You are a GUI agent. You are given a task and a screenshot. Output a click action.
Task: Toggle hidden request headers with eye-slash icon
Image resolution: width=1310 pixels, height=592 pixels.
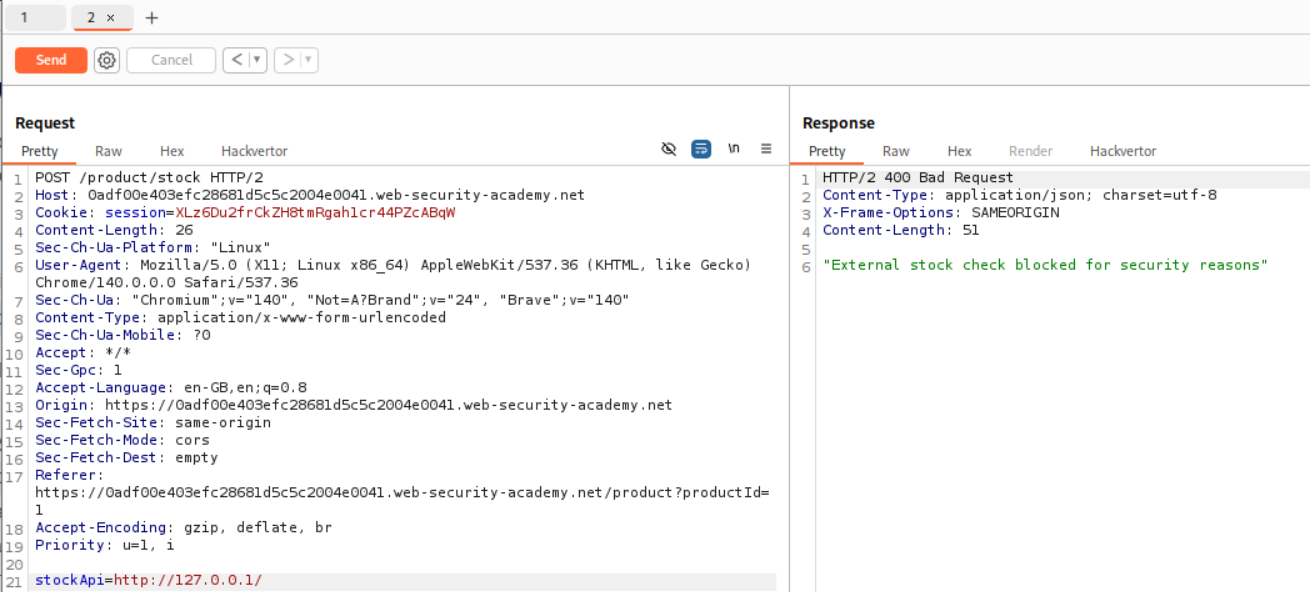pyautogui.click(x=669, y=149)
